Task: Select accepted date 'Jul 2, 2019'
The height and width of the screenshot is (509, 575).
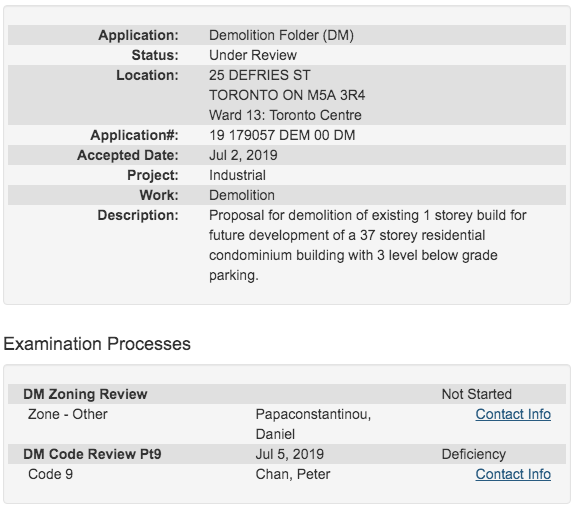Action: coord(243,155)
